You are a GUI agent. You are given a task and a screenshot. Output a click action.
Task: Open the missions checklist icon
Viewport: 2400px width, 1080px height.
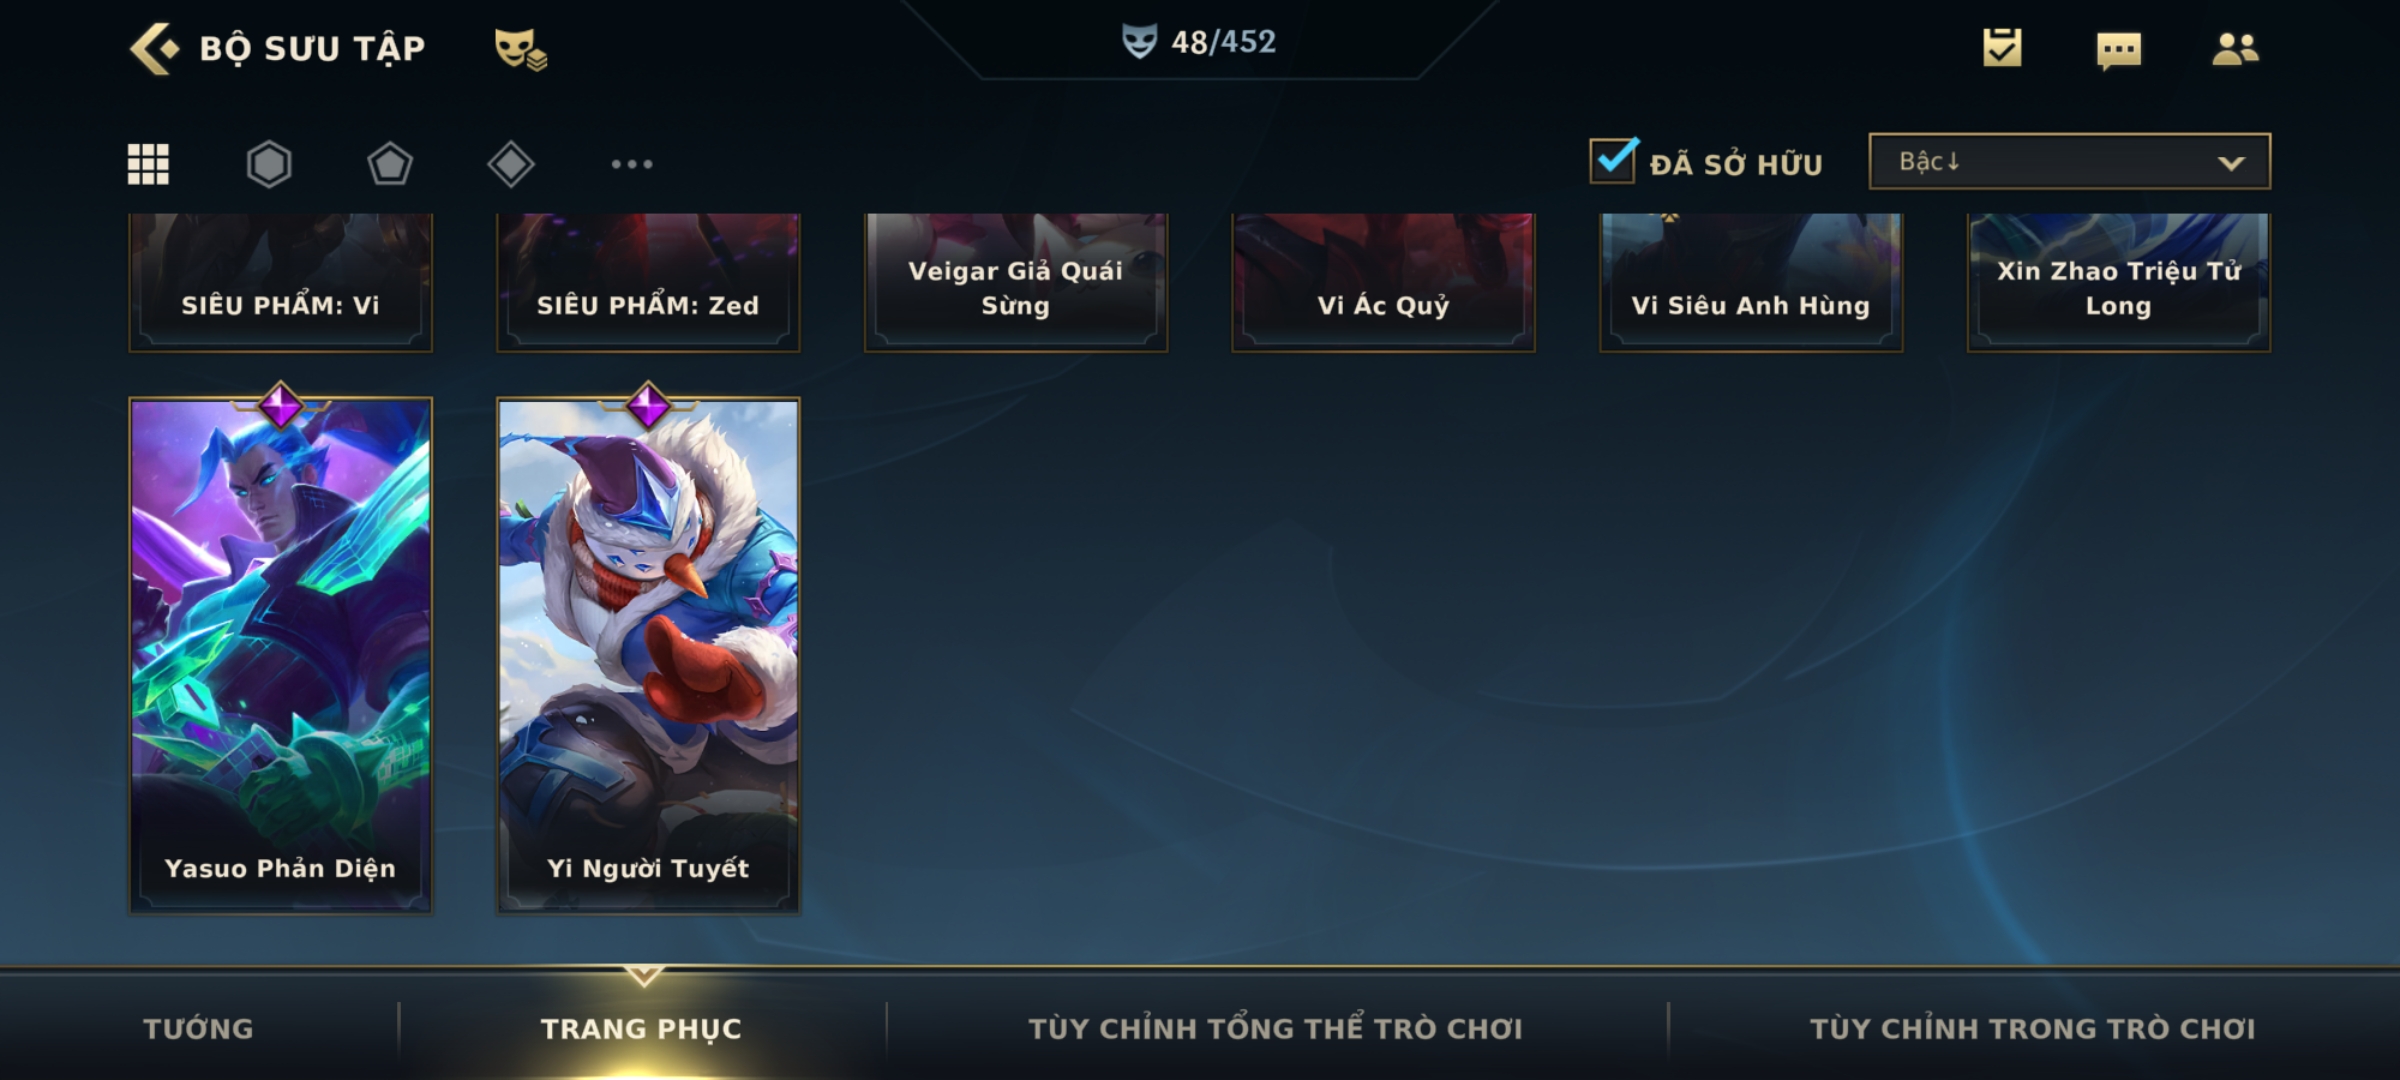tap(2002, 47)
